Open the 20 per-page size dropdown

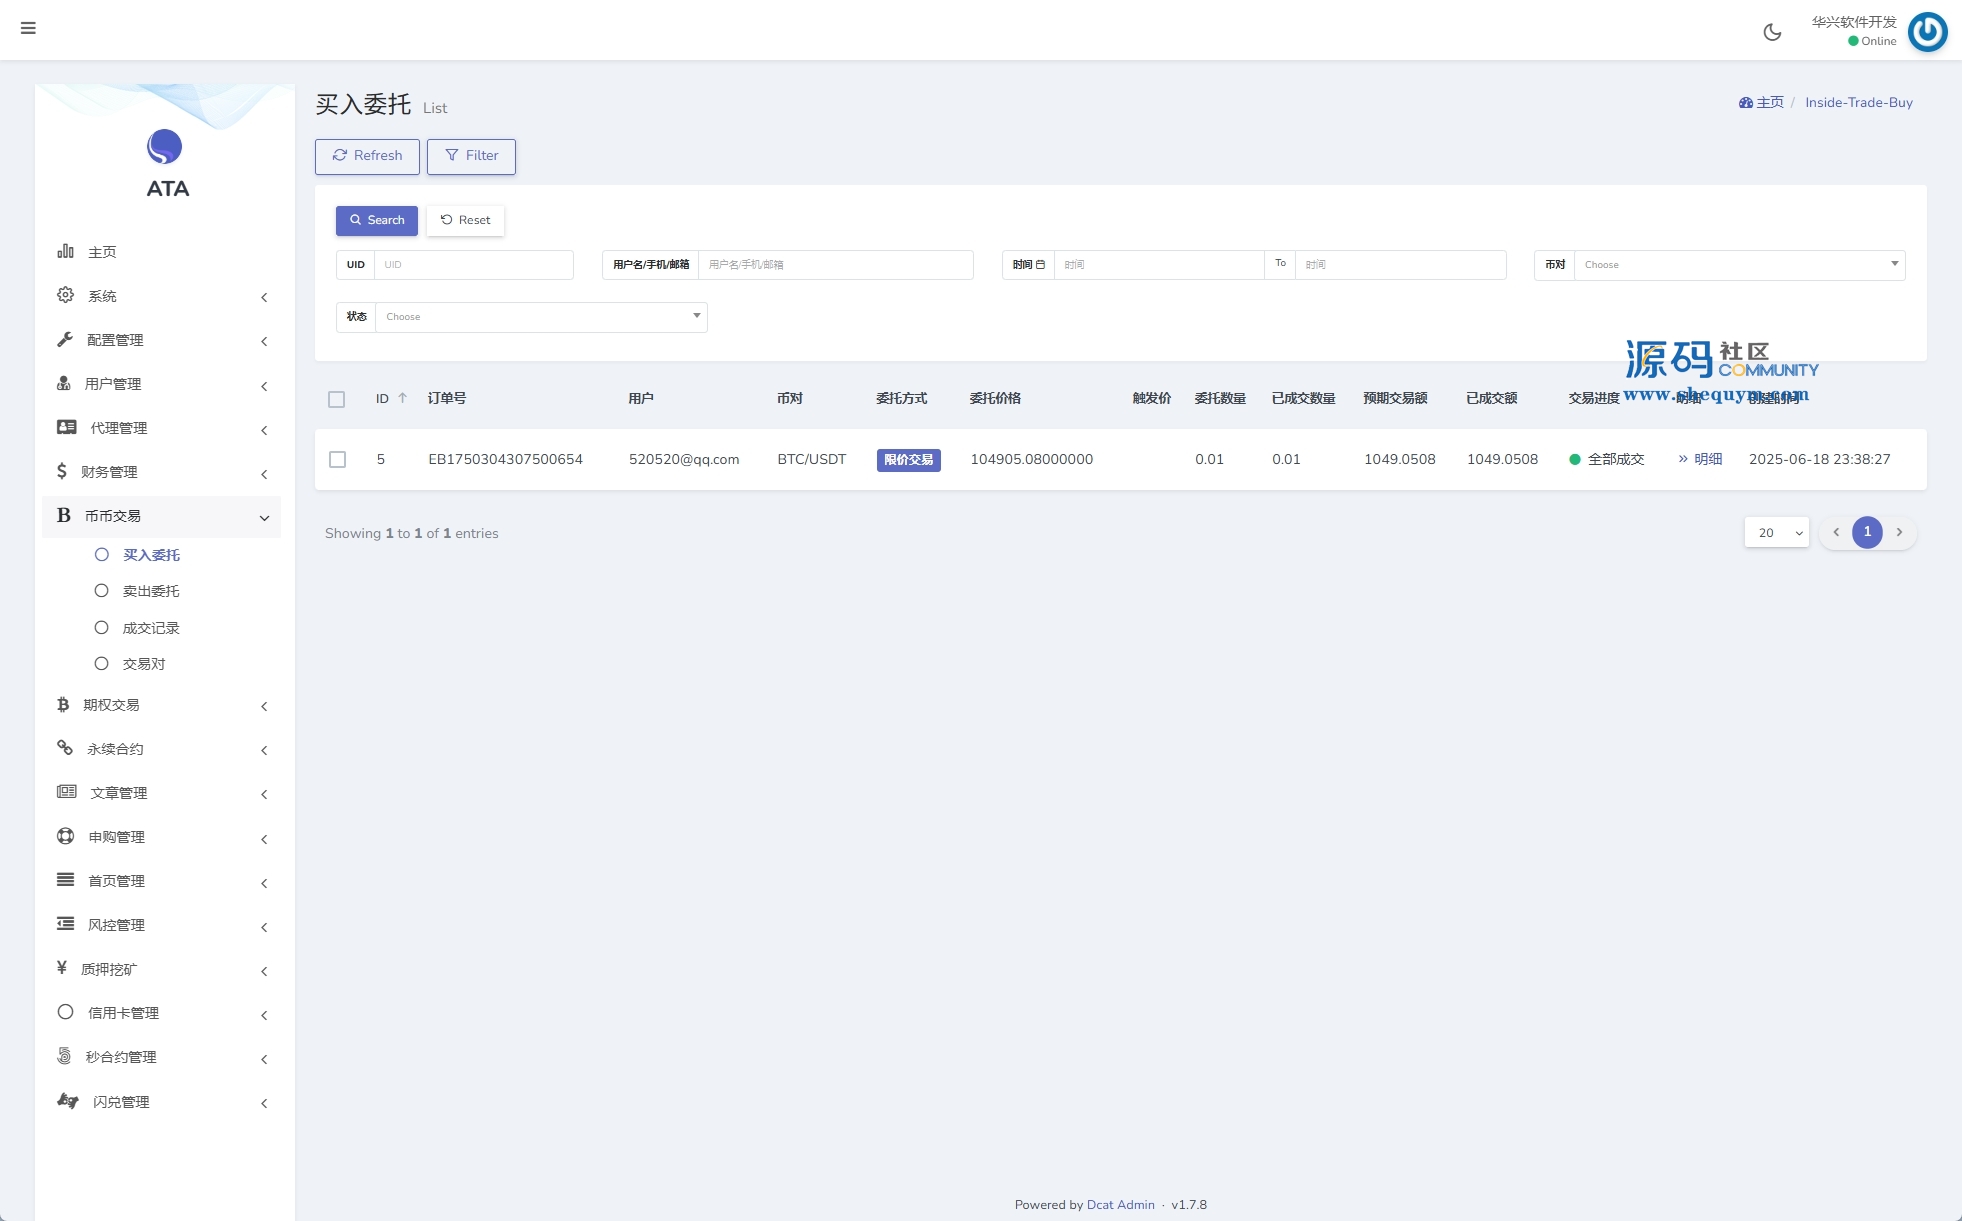(1777, 533)
